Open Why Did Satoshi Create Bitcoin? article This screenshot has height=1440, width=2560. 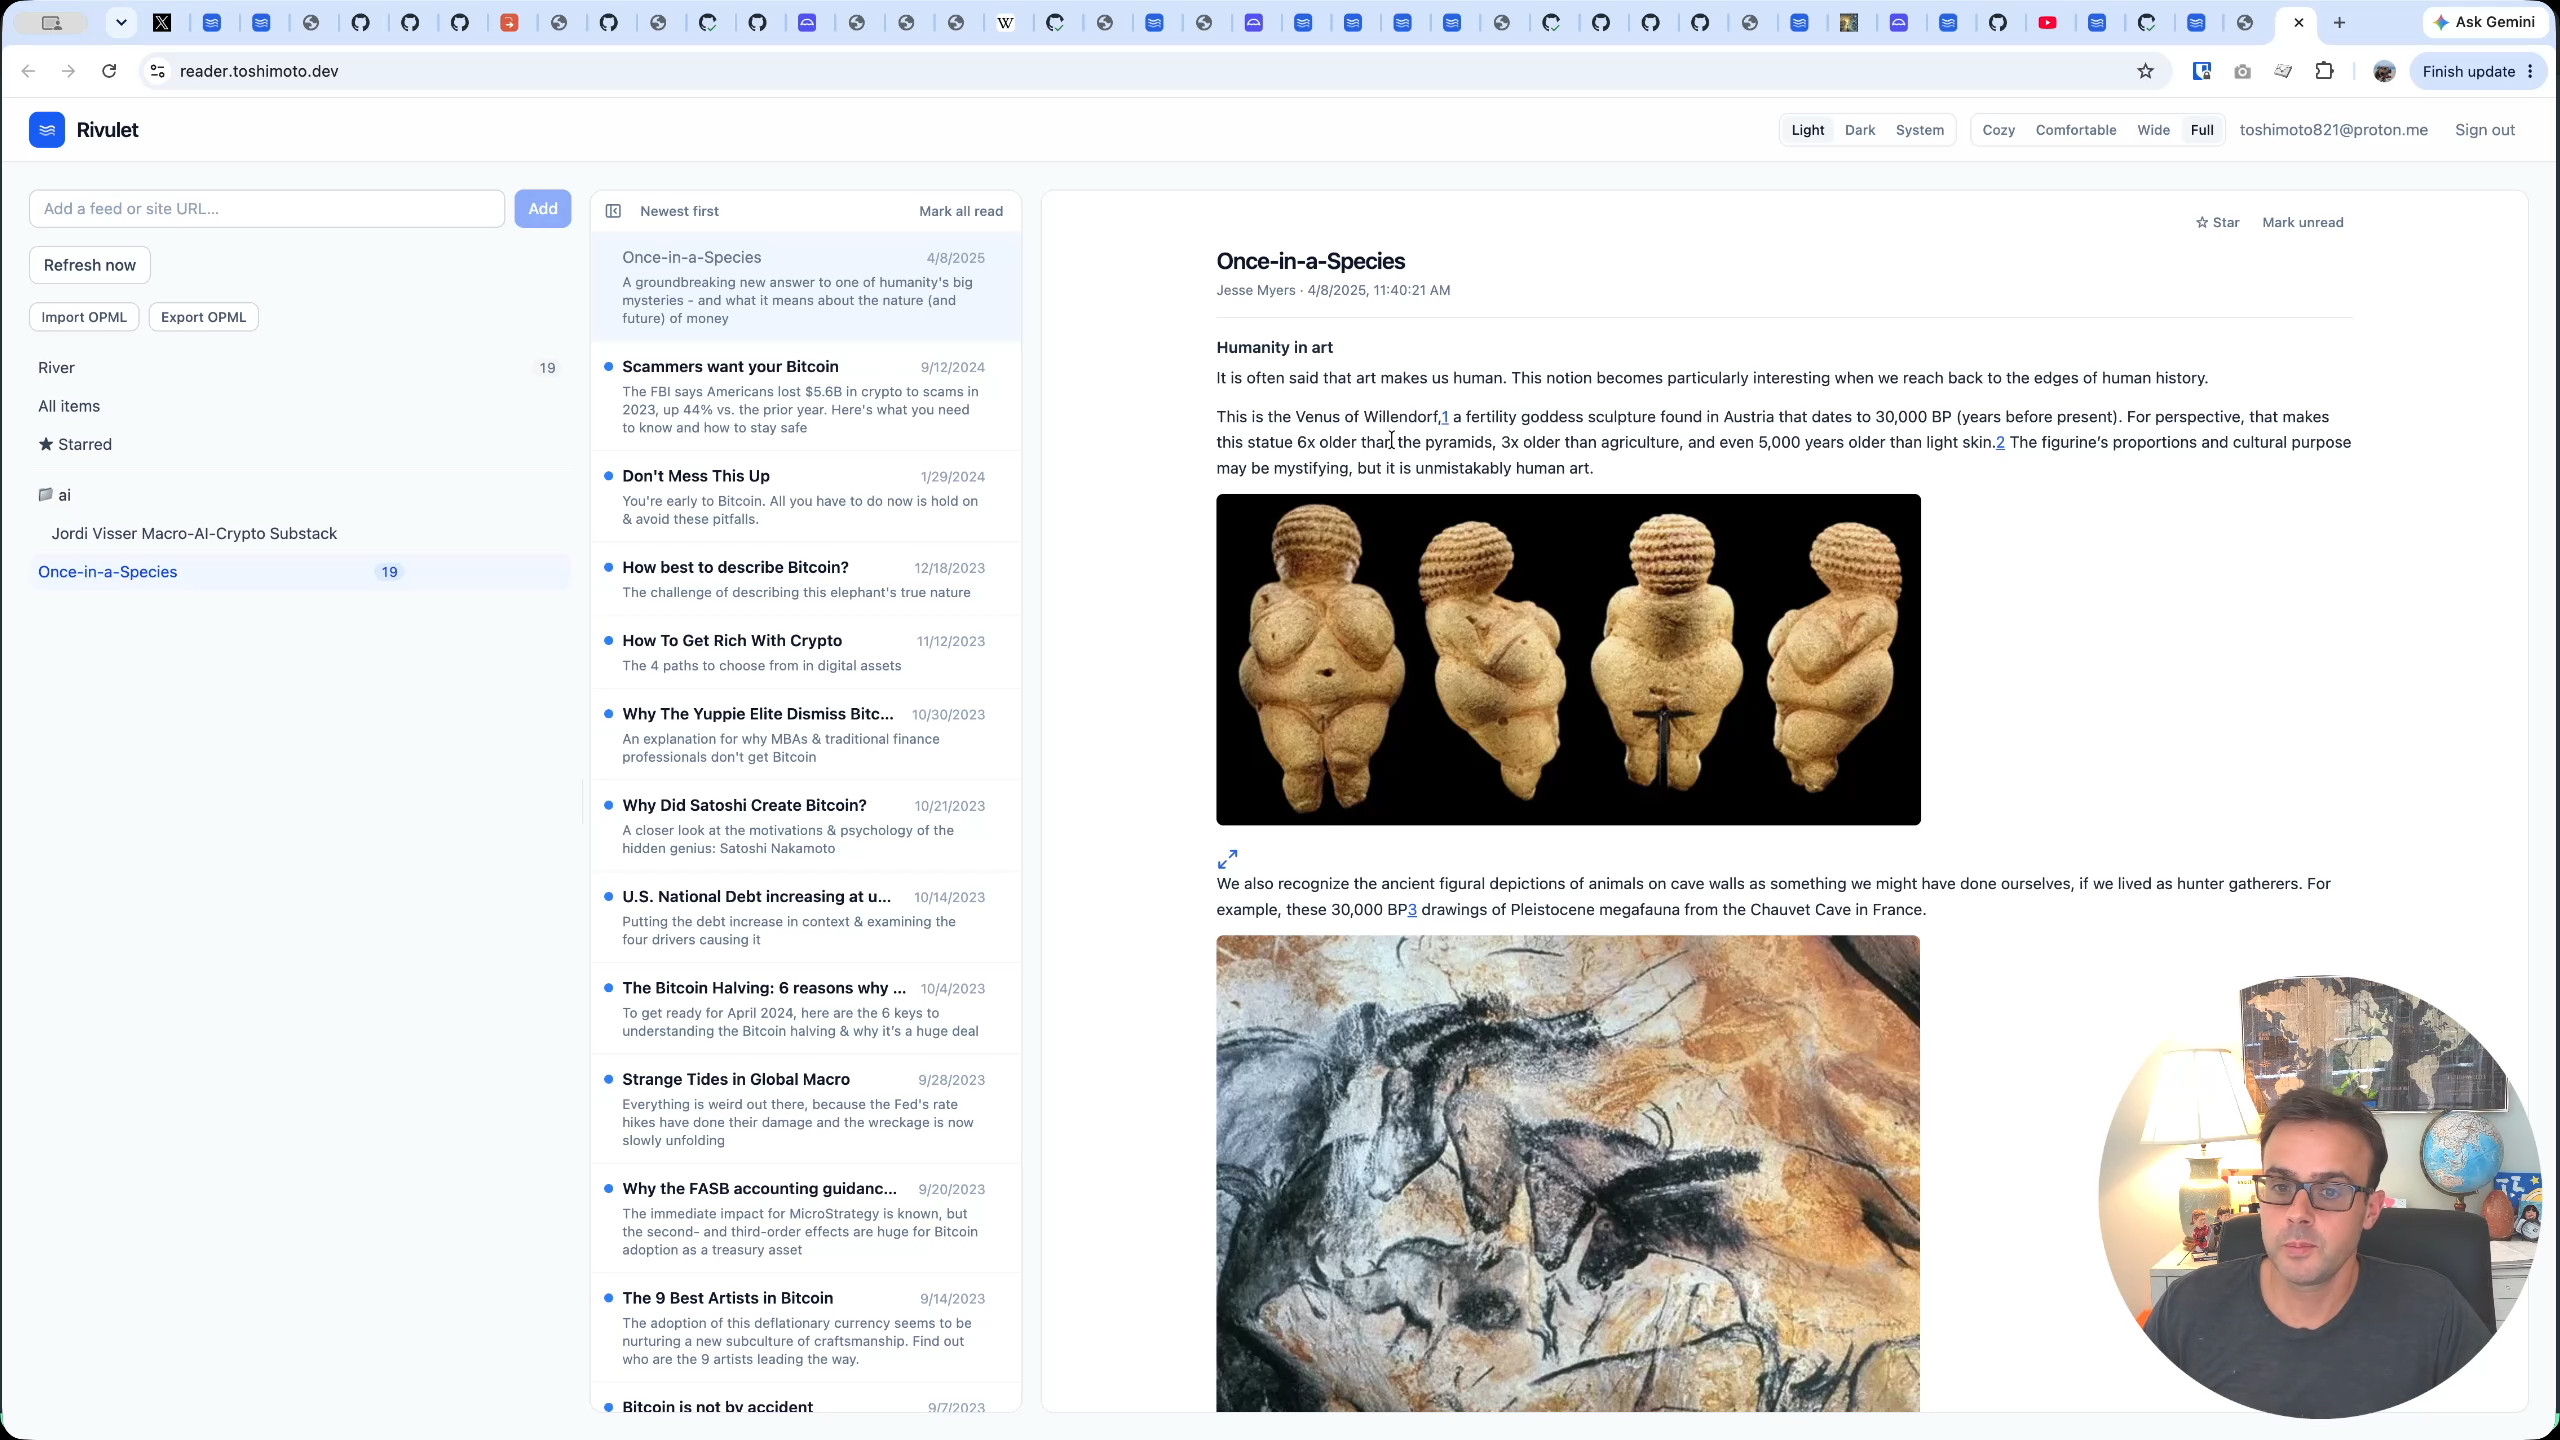(805, 826)
